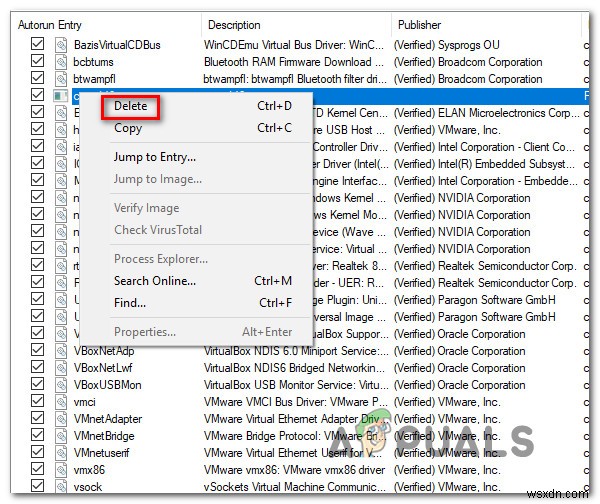
Task: Click Check VirusTotal menu entry
Action: click(x=158, y=230)
